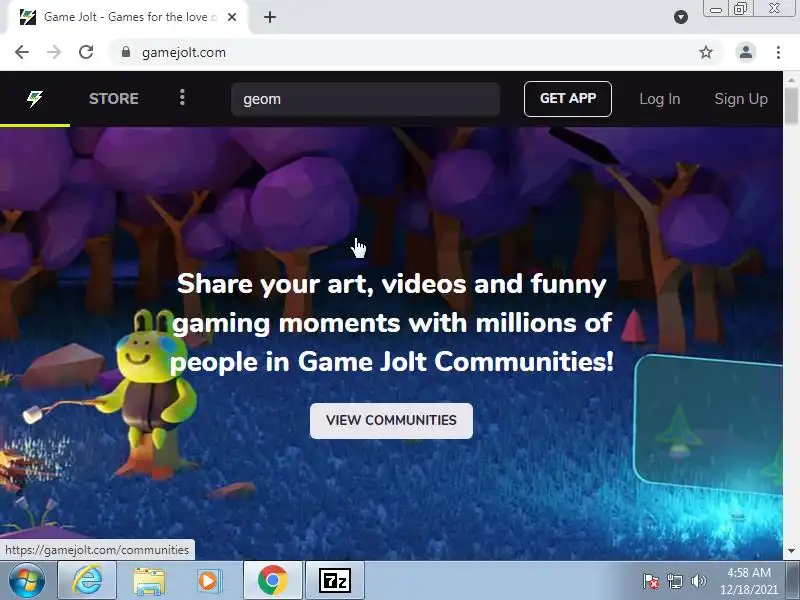Click the Action Center flag tray icon

pos(651,581)
